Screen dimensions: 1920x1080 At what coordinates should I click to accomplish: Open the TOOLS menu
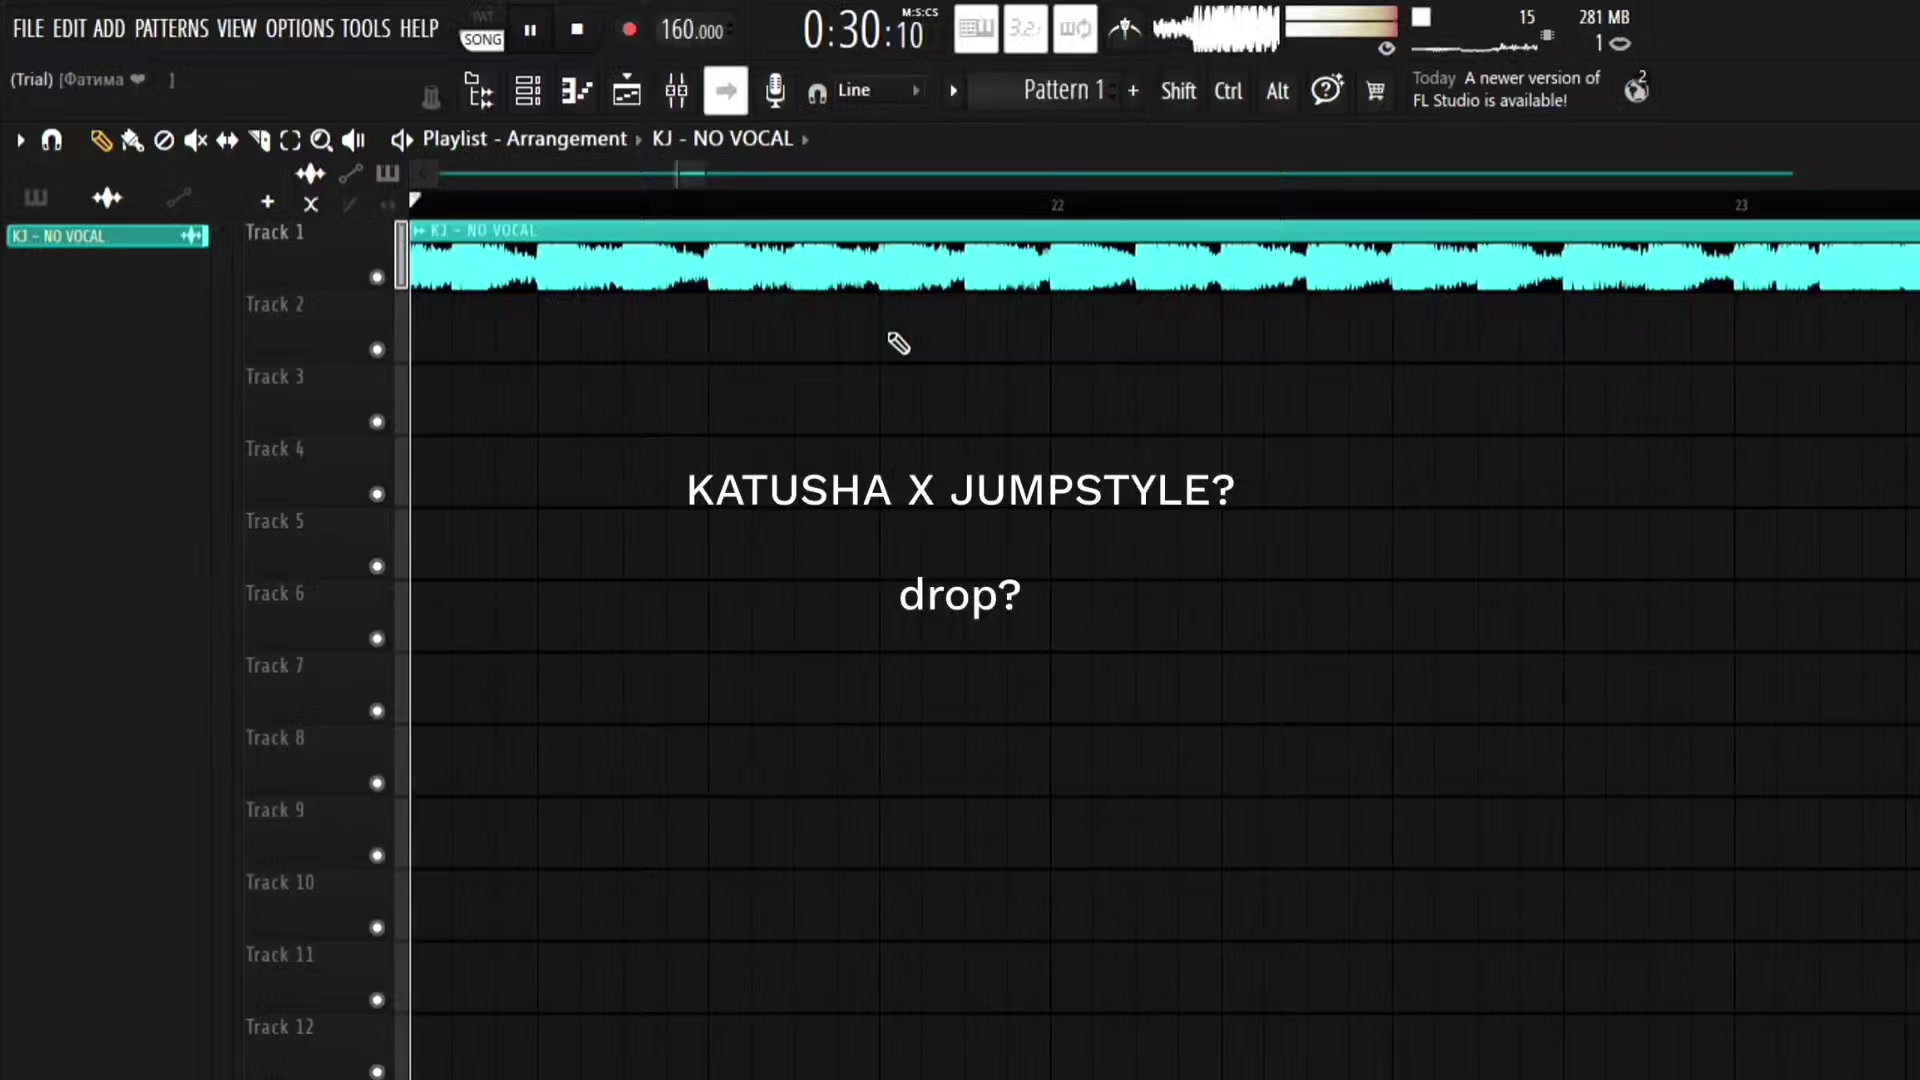coord(366,29)
